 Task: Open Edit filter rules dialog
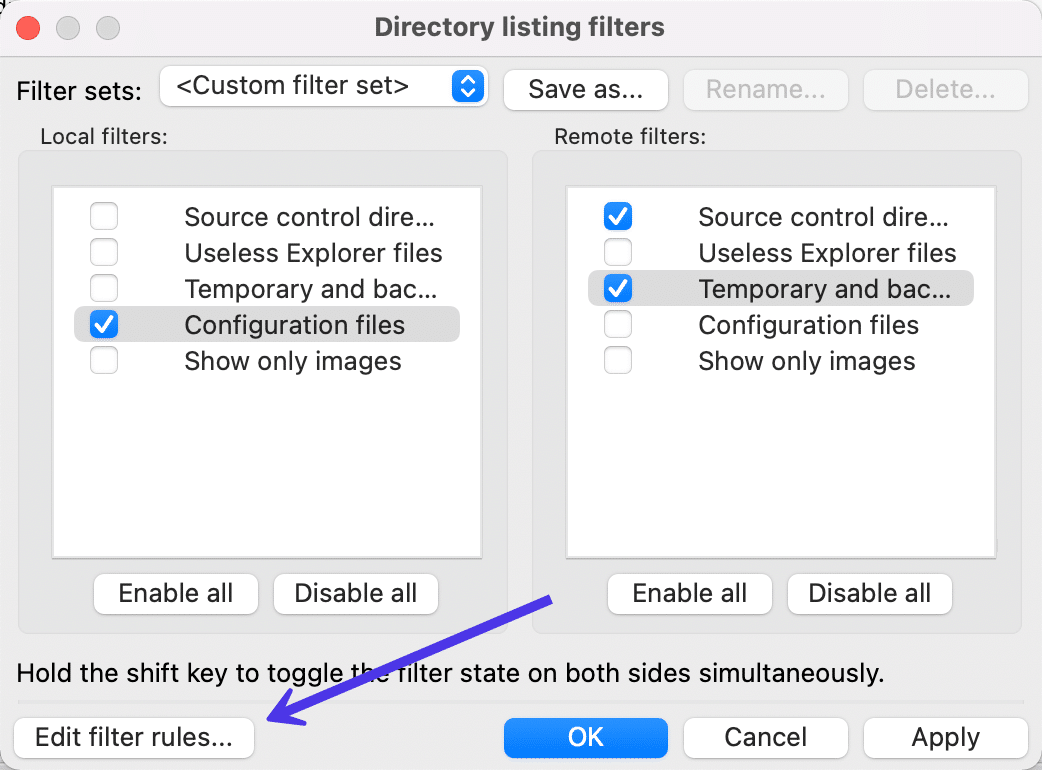tap(133, 737)
